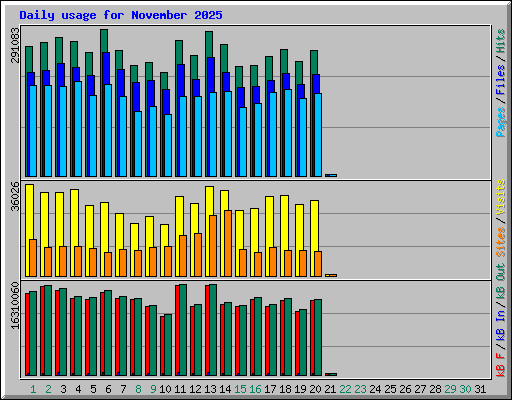512x400 pixels.
Task: Click day label 15 on the x-axis
Action: [x=240, y=389]
